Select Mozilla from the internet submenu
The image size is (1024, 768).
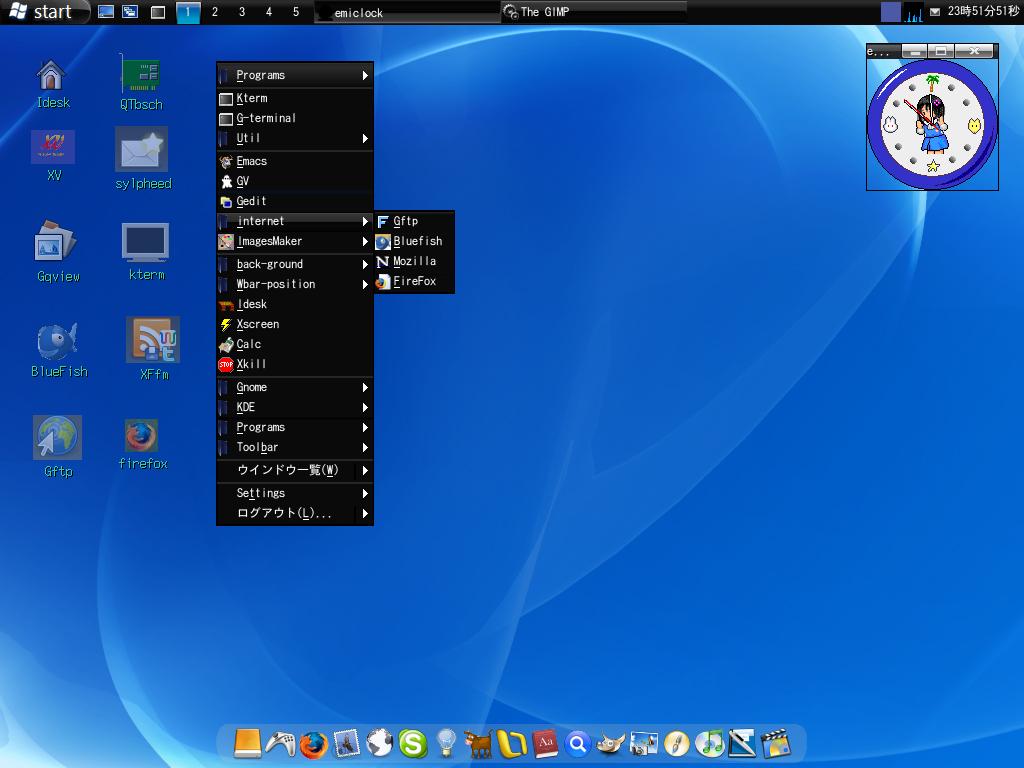pyautogui.click(x=414, y=262)
